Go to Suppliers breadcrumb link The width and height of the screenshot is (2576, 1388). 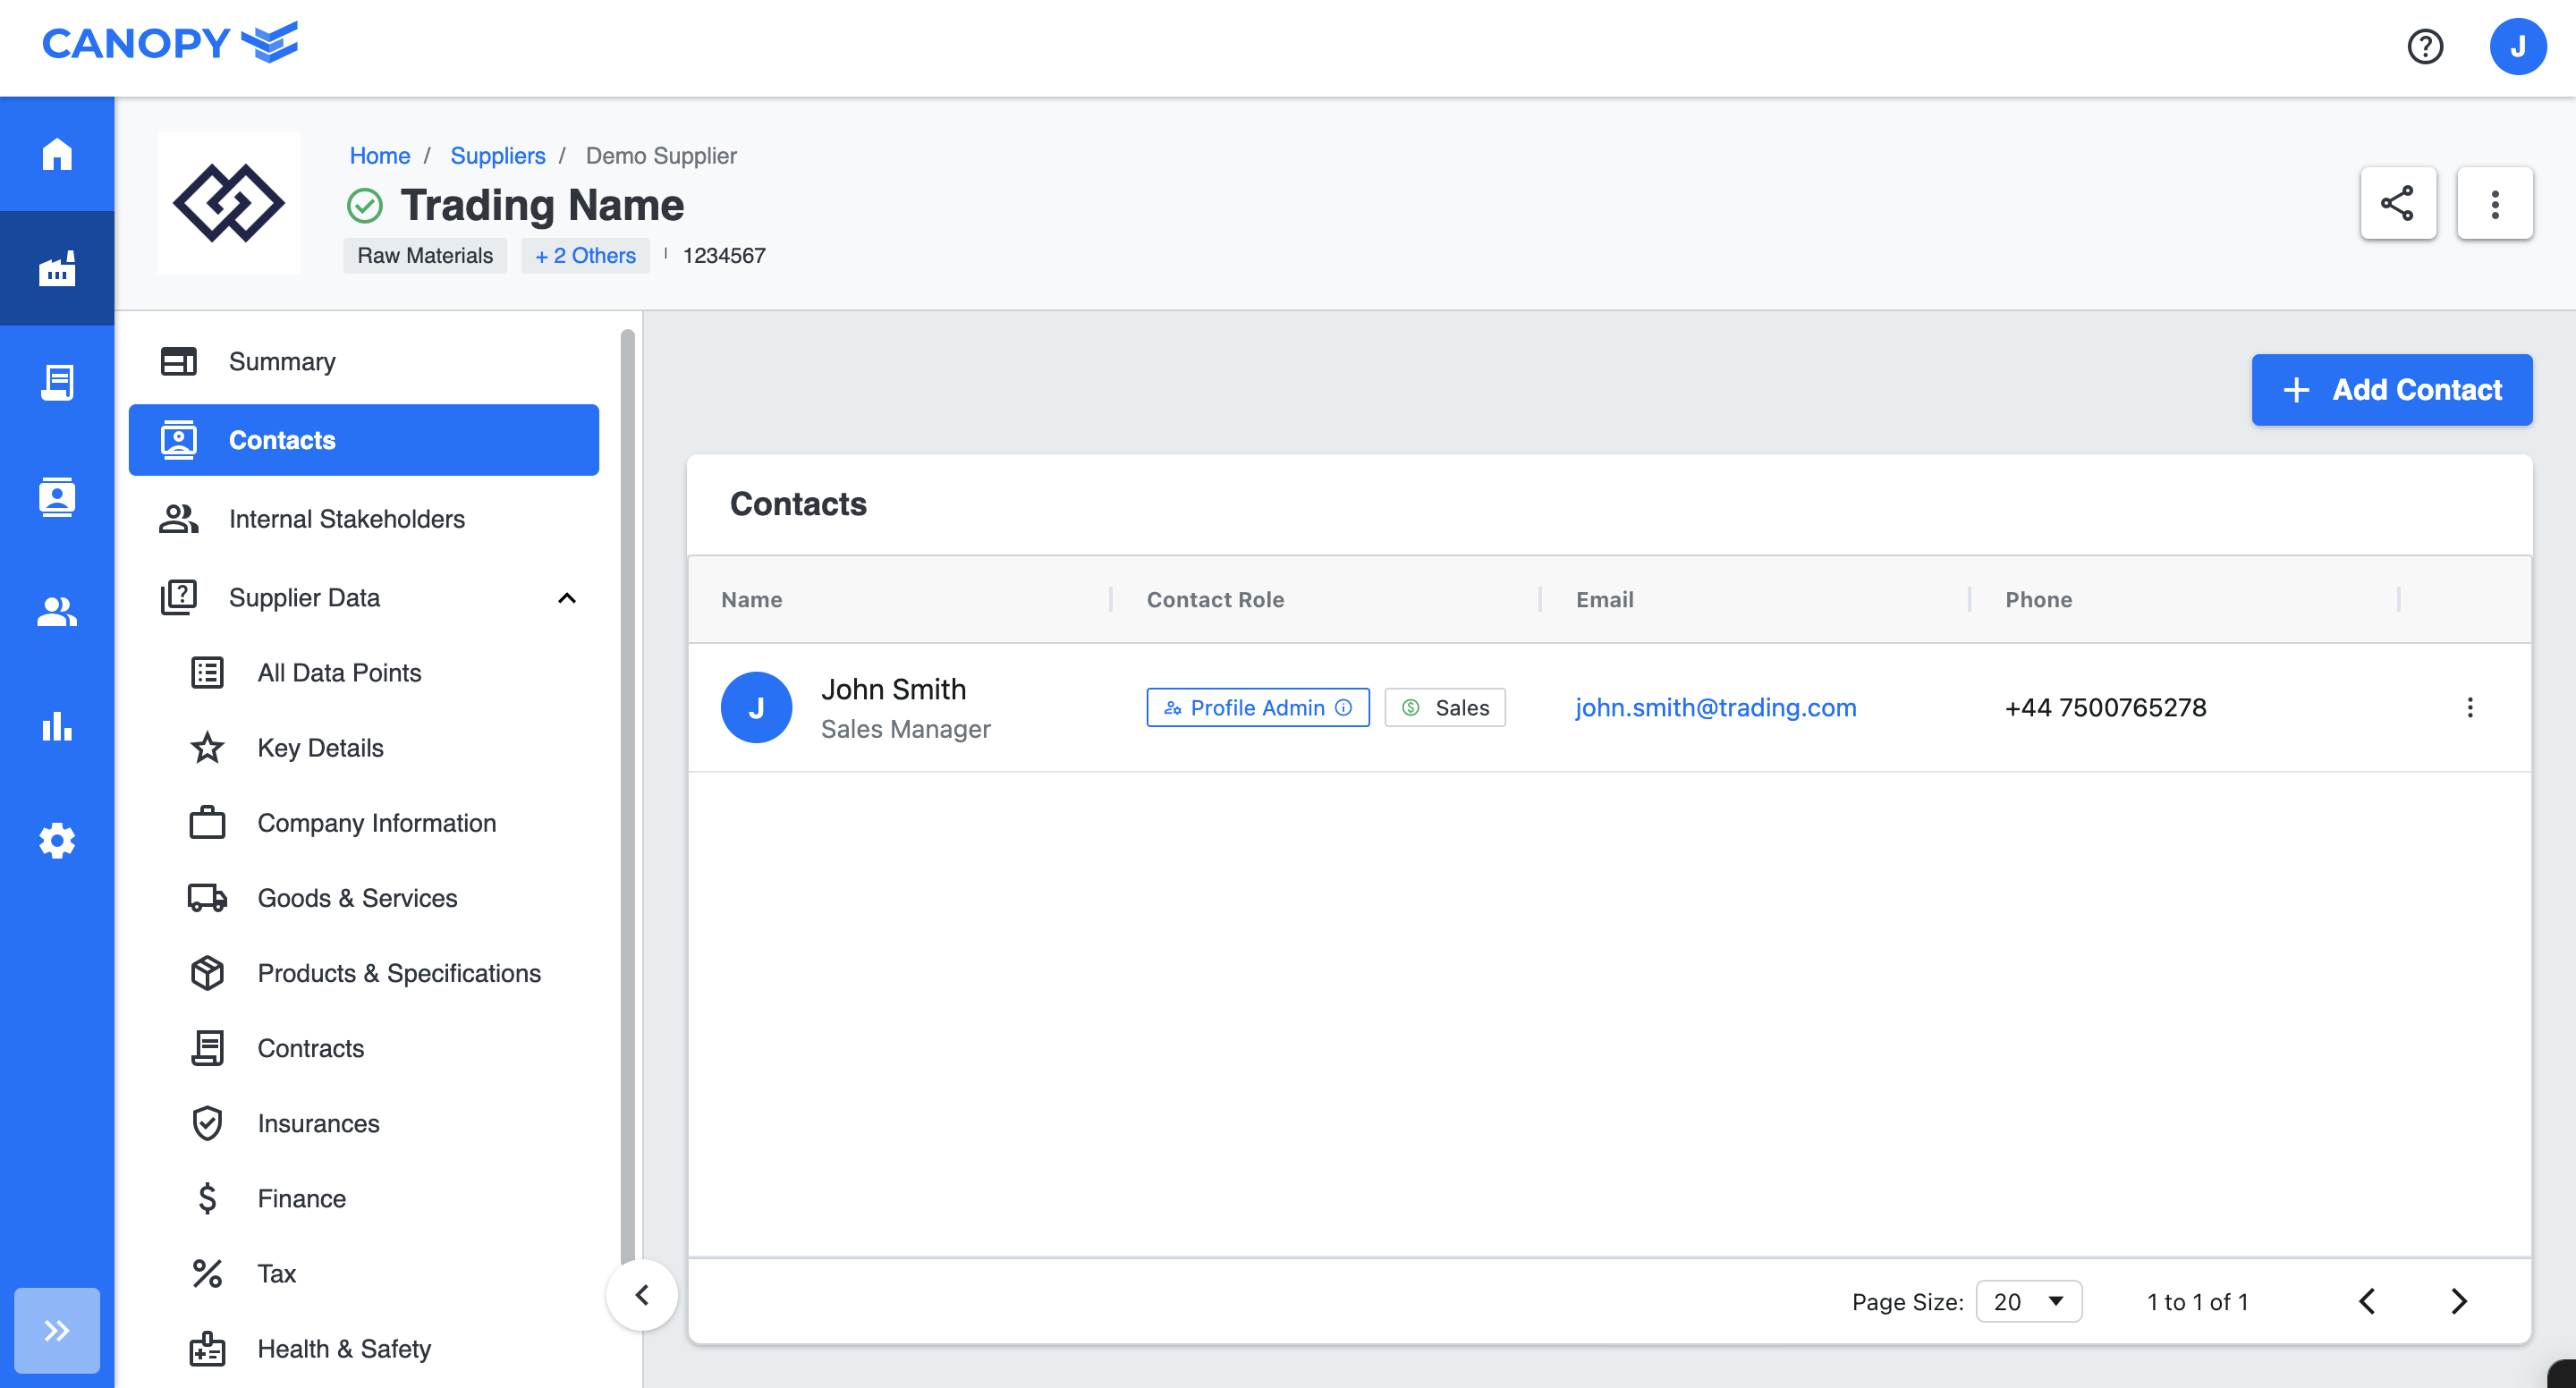point(497,155)
